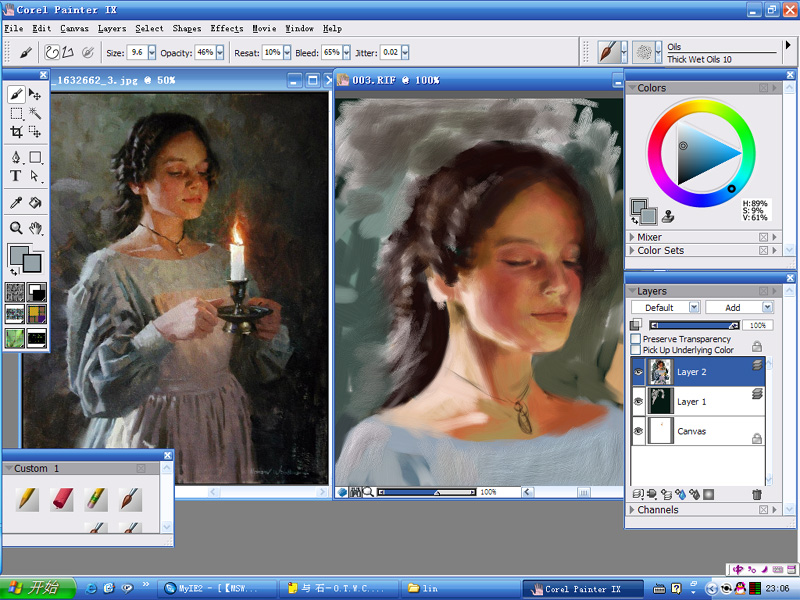Choose the Rectangular Selection tool
800x600 pixels.
[16, 113]
